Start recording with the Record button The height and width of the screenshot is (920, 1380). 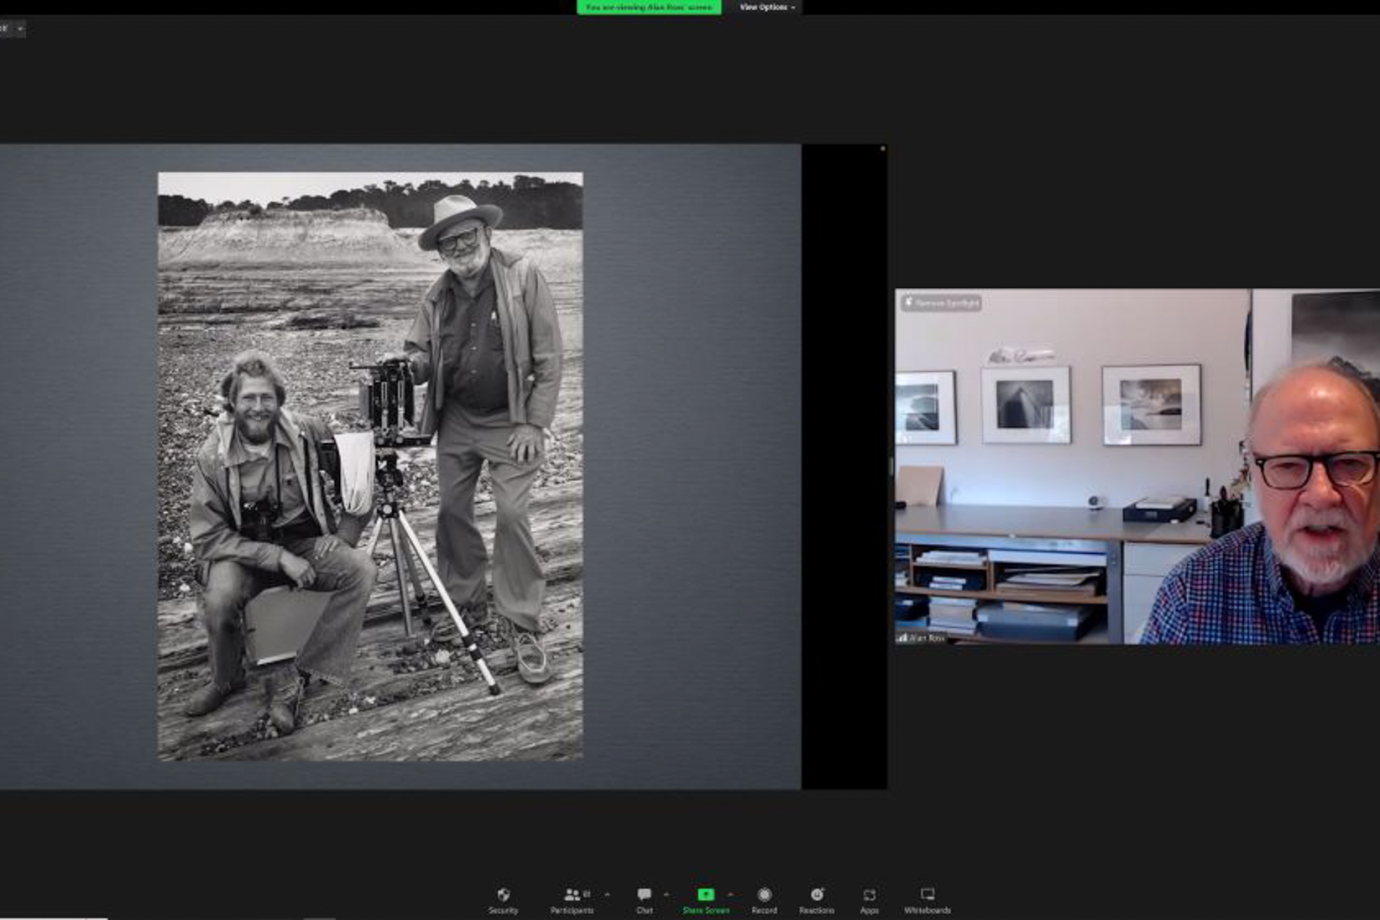click(764, 897)
